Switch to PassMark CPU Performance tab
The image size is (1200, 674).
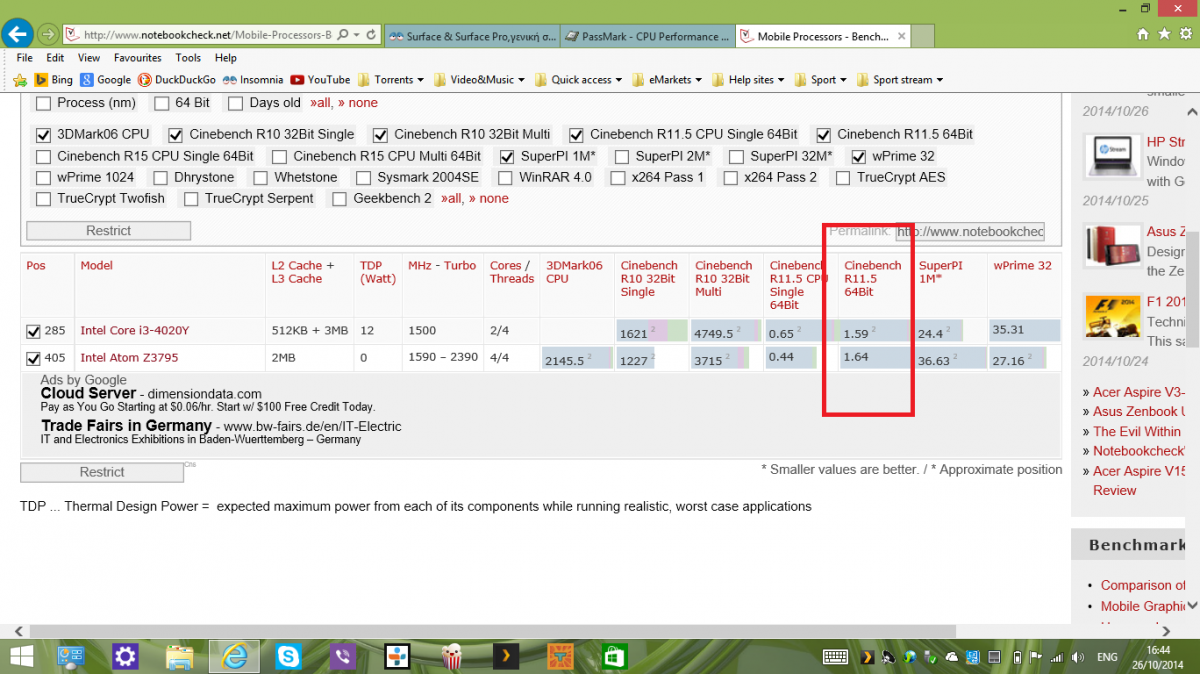[646, 36]
